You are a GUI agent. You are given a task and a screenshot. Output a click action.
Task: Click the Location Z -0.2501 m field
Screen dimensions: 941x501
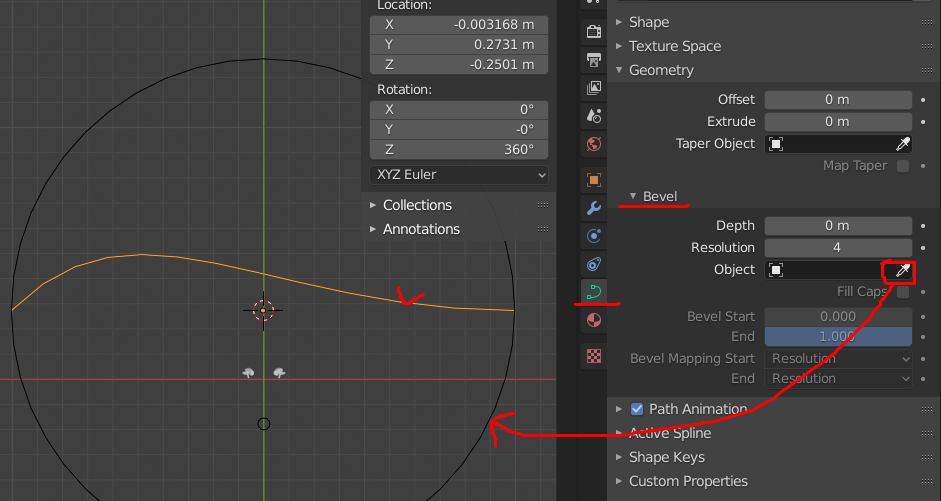coord(459,64)
